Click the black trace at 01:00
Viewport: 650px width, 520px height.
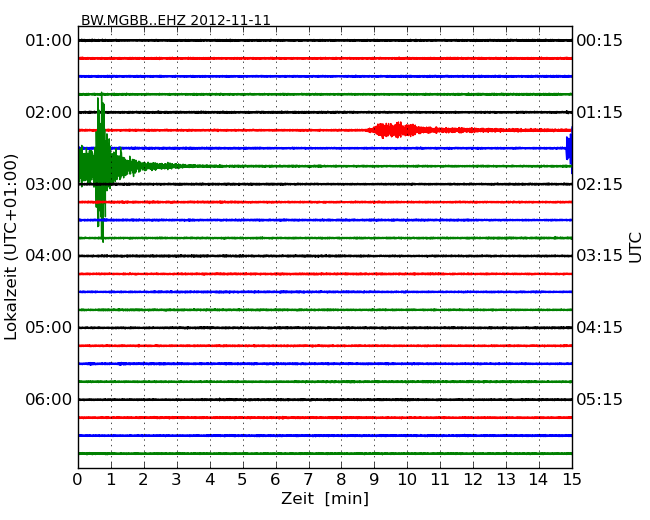(x=325, y=41)
